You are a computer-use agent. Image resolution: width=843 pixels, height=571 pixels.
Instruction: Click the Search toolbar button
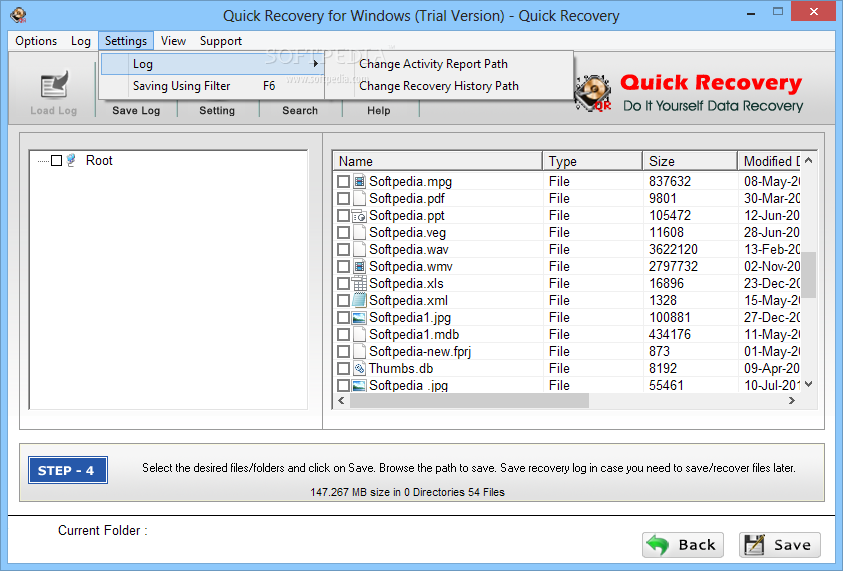tap(300, 110)
